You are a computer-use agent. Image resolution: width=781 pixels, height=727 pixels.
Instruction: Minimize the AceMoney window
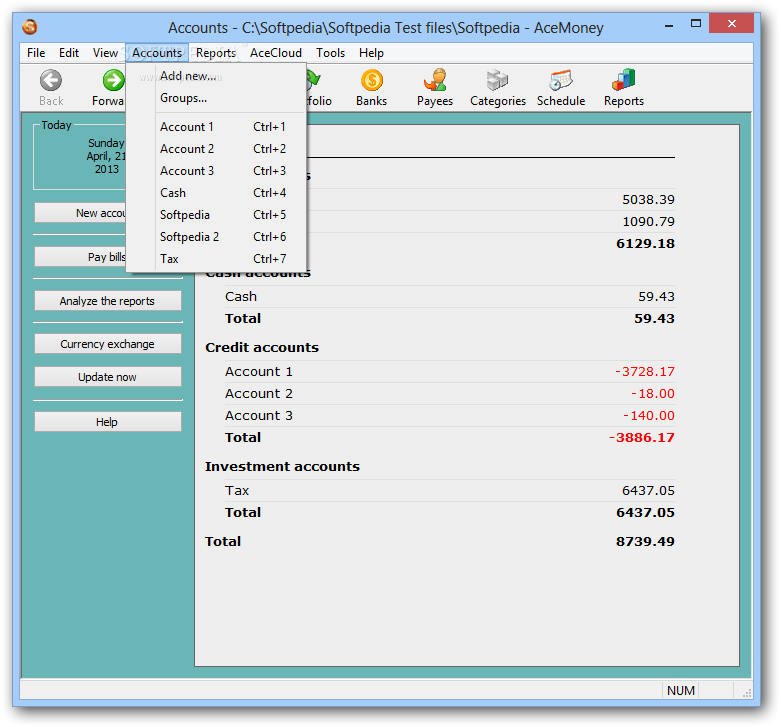click(x=669, y=24)
